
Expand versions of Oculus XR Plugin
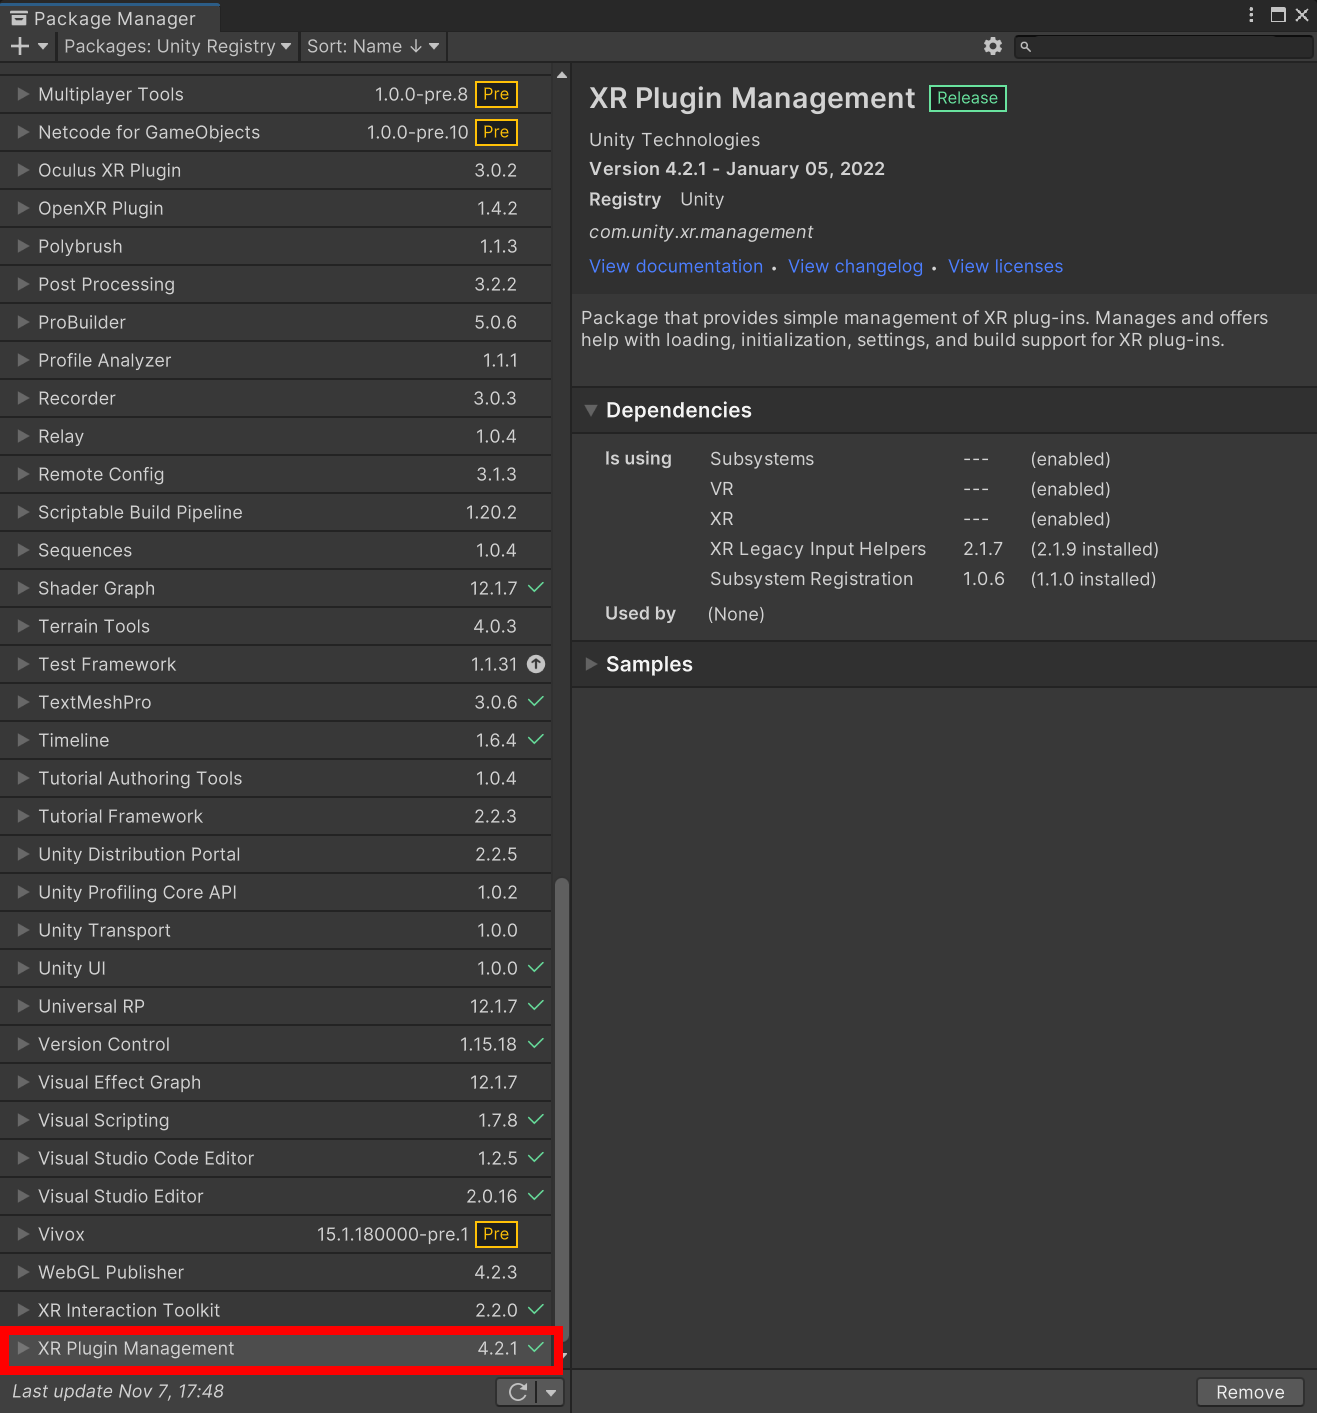23,170
